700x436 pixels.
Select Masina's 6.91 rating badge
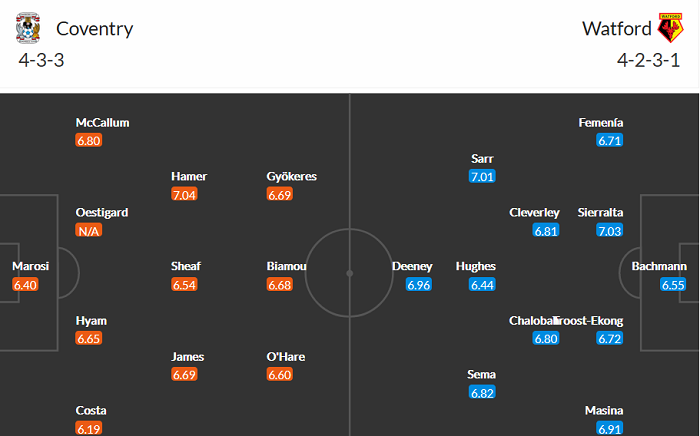point(608,428)
